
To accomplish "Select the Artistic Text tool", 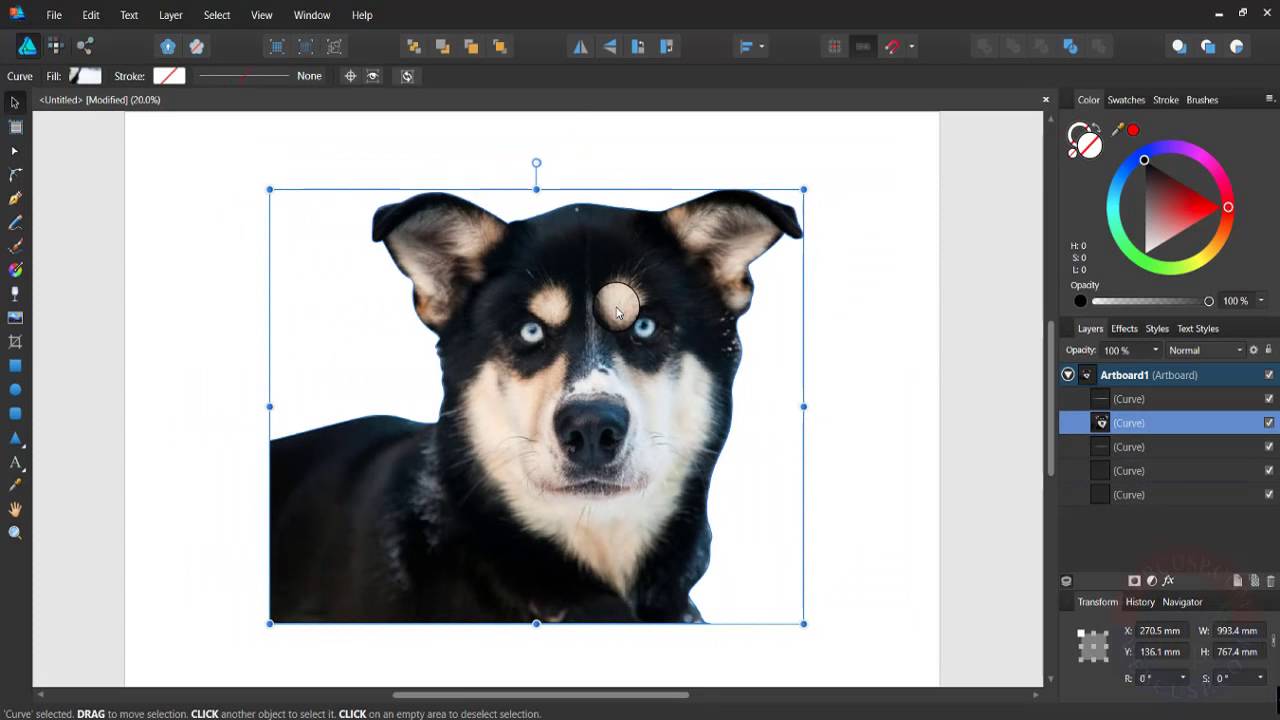I will coord(15,462).
